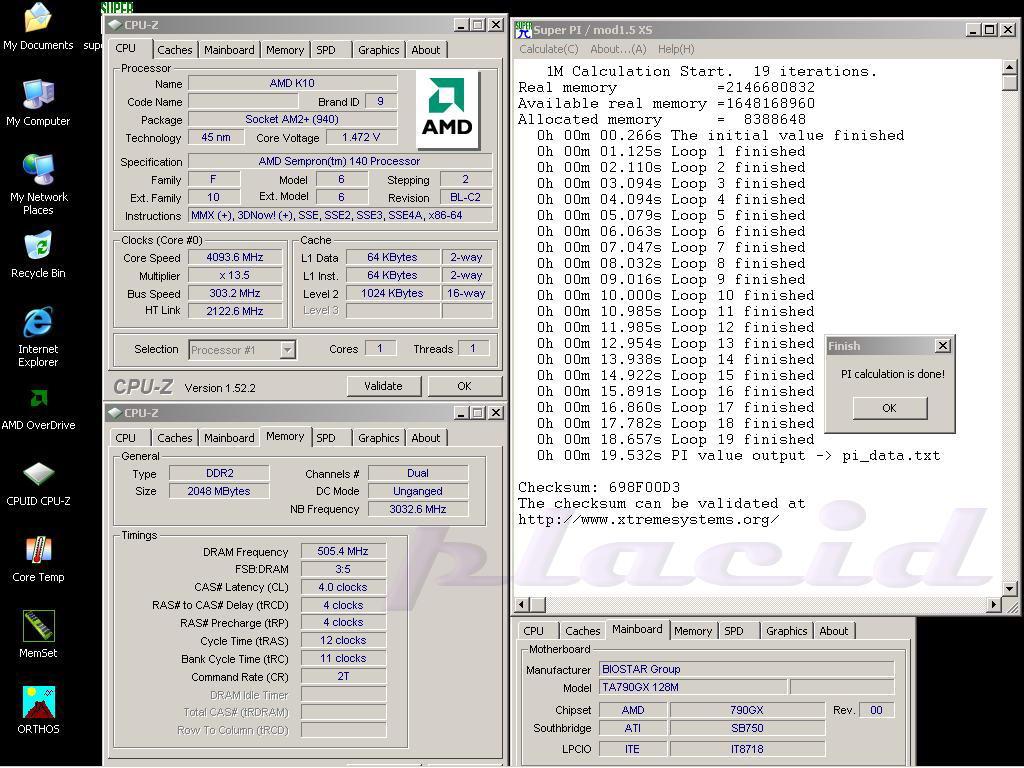Viewport: 1024px width, 768px height.
Task: Click the Super PI scroll down arrow
Action: [1010, 588]
